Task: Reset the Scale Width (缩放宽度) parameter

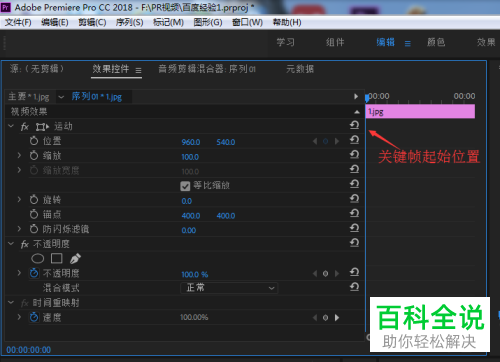Action: coord(354,169)
